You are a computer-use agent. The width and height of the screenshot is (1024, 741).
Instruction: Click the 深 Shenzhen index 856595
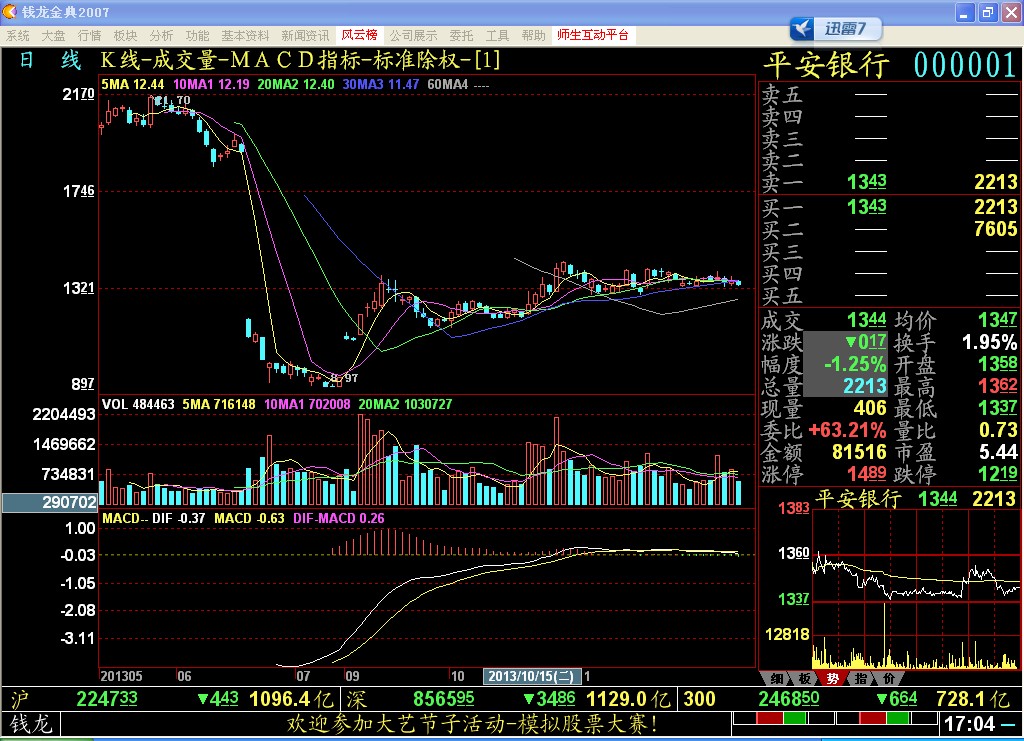coord(443,699)
